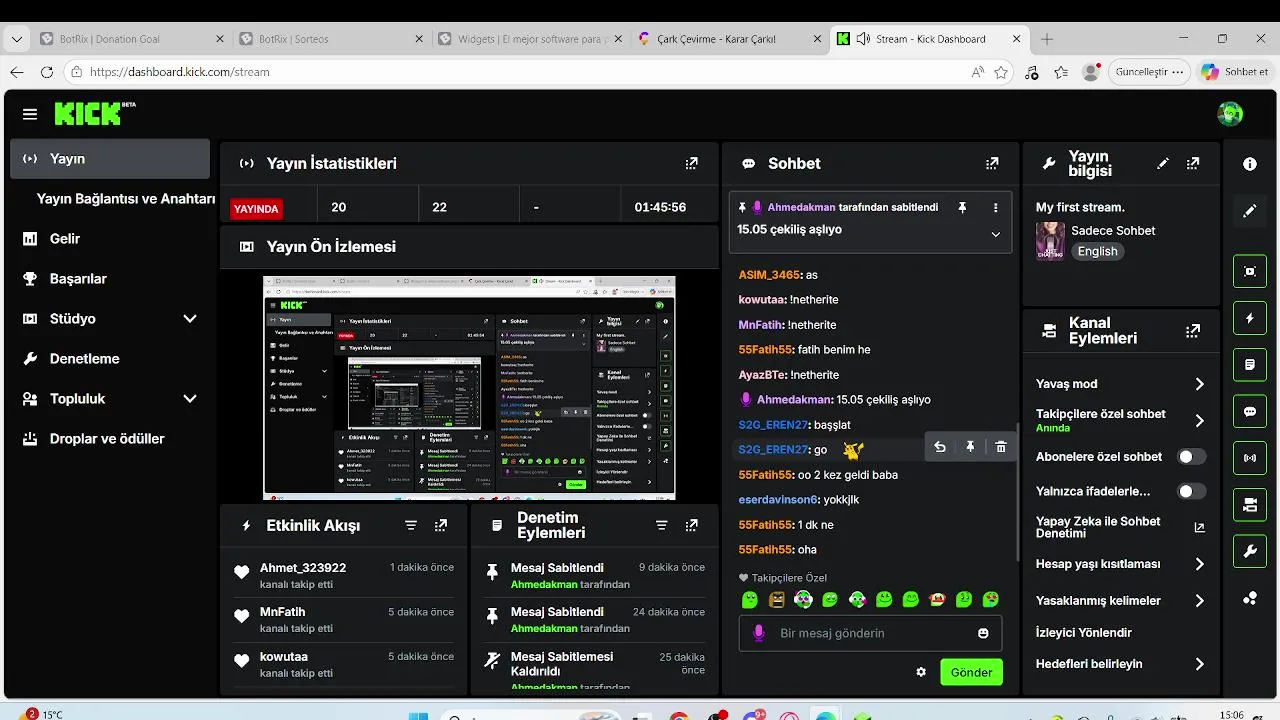Open emoji picker in message box
1280x720 pixels.
(x=983, y=633)
